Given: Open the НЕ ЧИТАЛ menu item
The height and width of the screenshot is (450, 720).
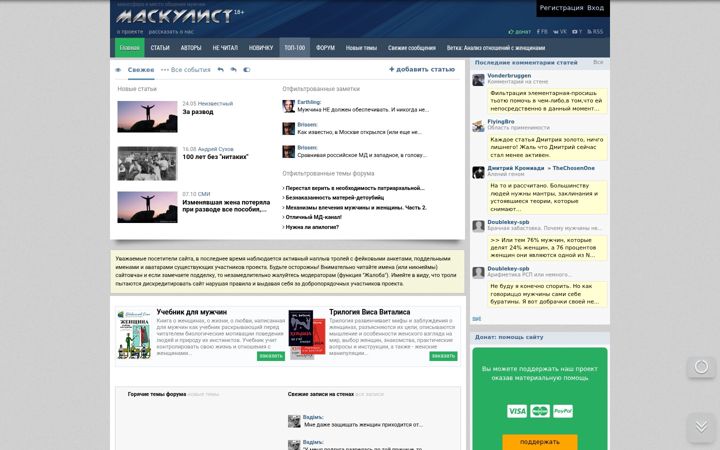Looking at the screenshot, I should (225, 48).
